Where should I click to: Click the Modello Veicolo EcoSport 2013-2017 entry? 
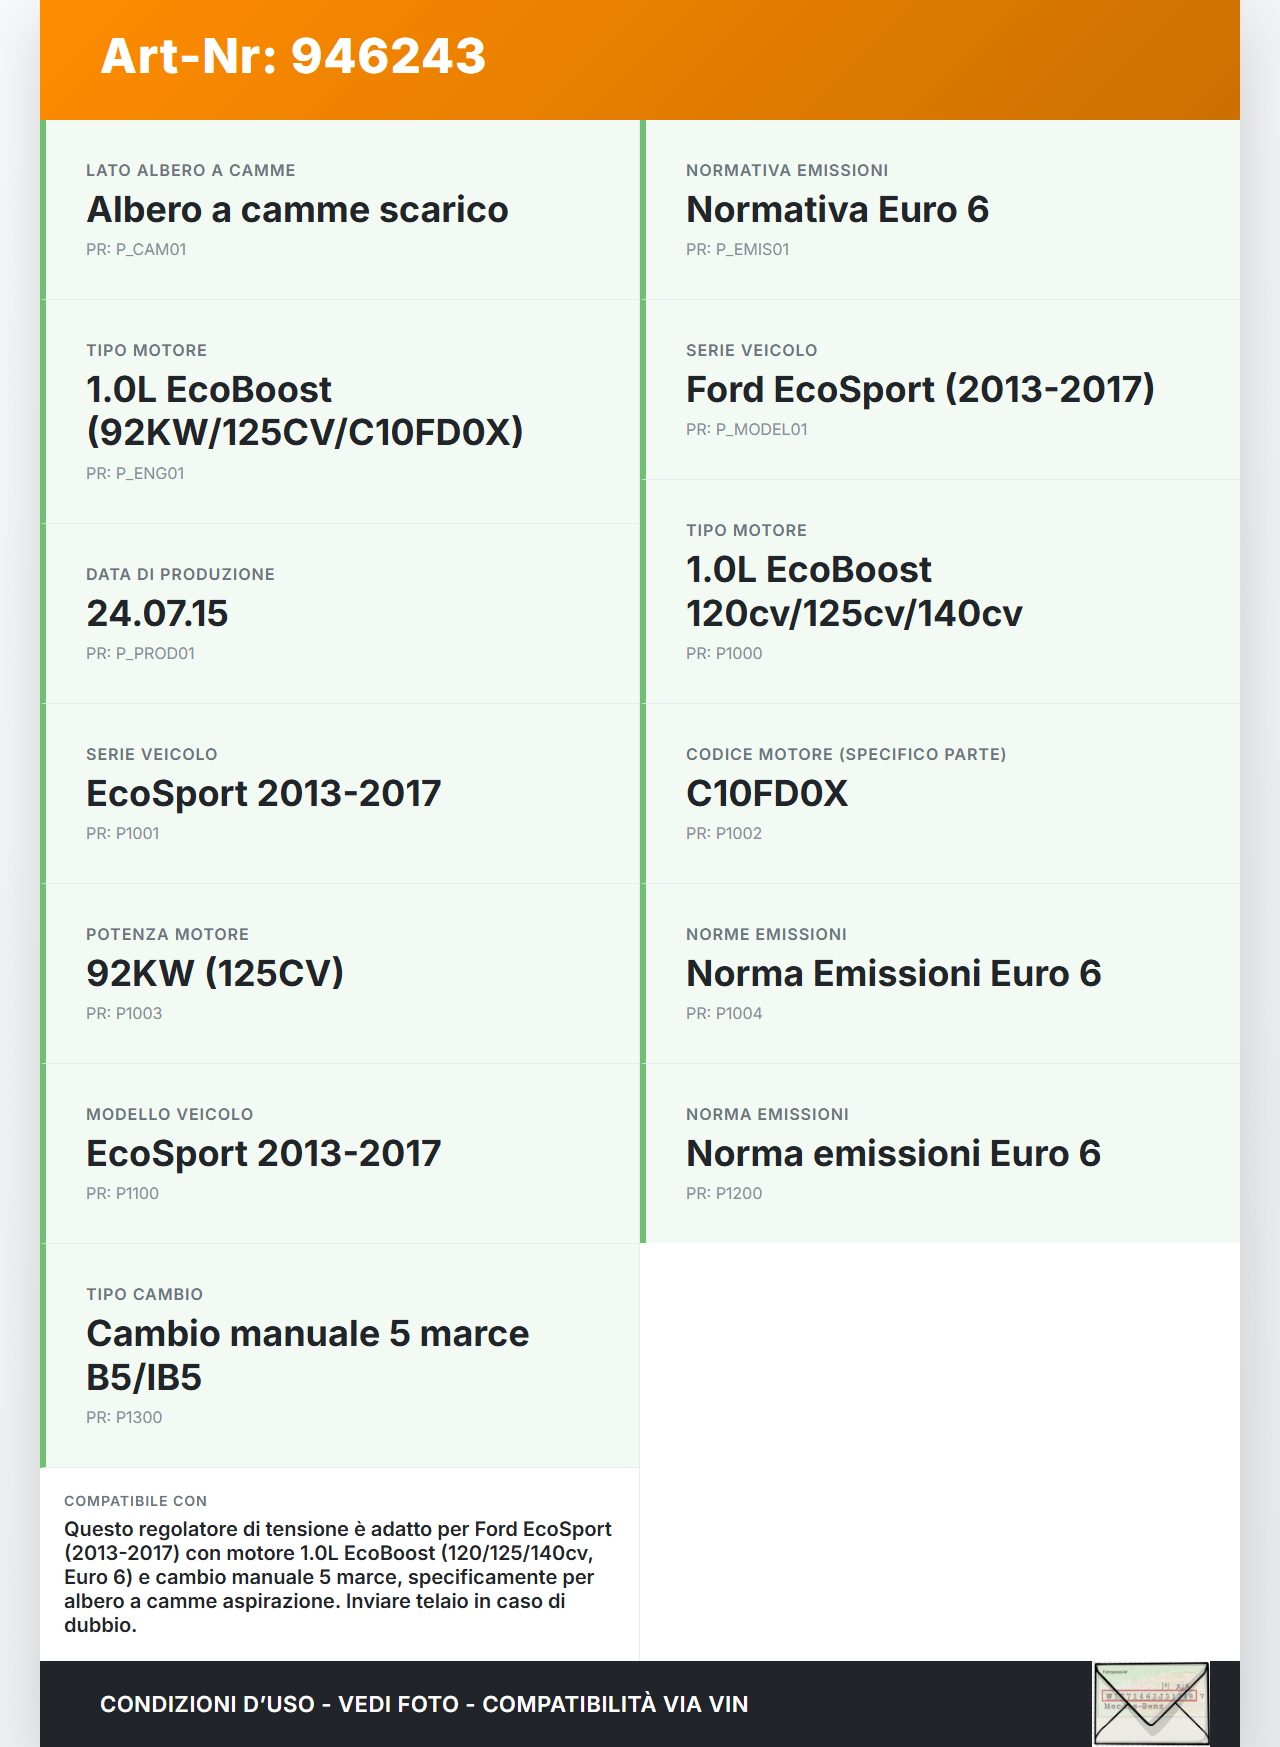coord(263,1153)
